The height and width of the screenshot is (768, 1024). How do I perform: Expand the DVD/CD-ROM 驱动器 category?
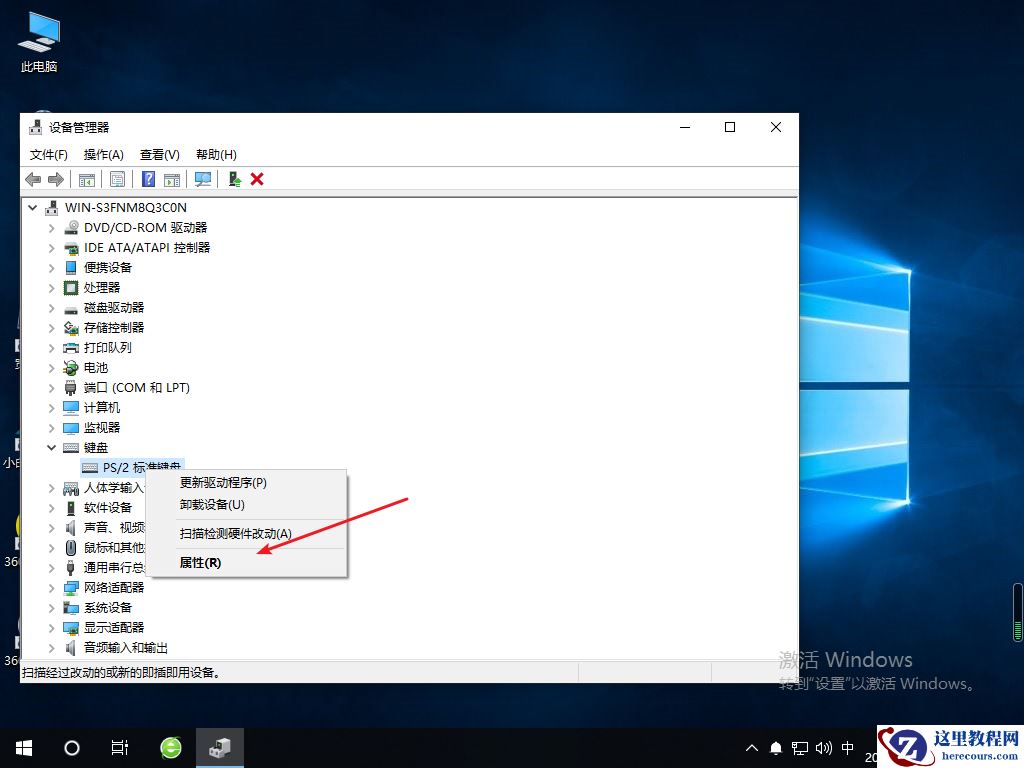click(52, 227)
